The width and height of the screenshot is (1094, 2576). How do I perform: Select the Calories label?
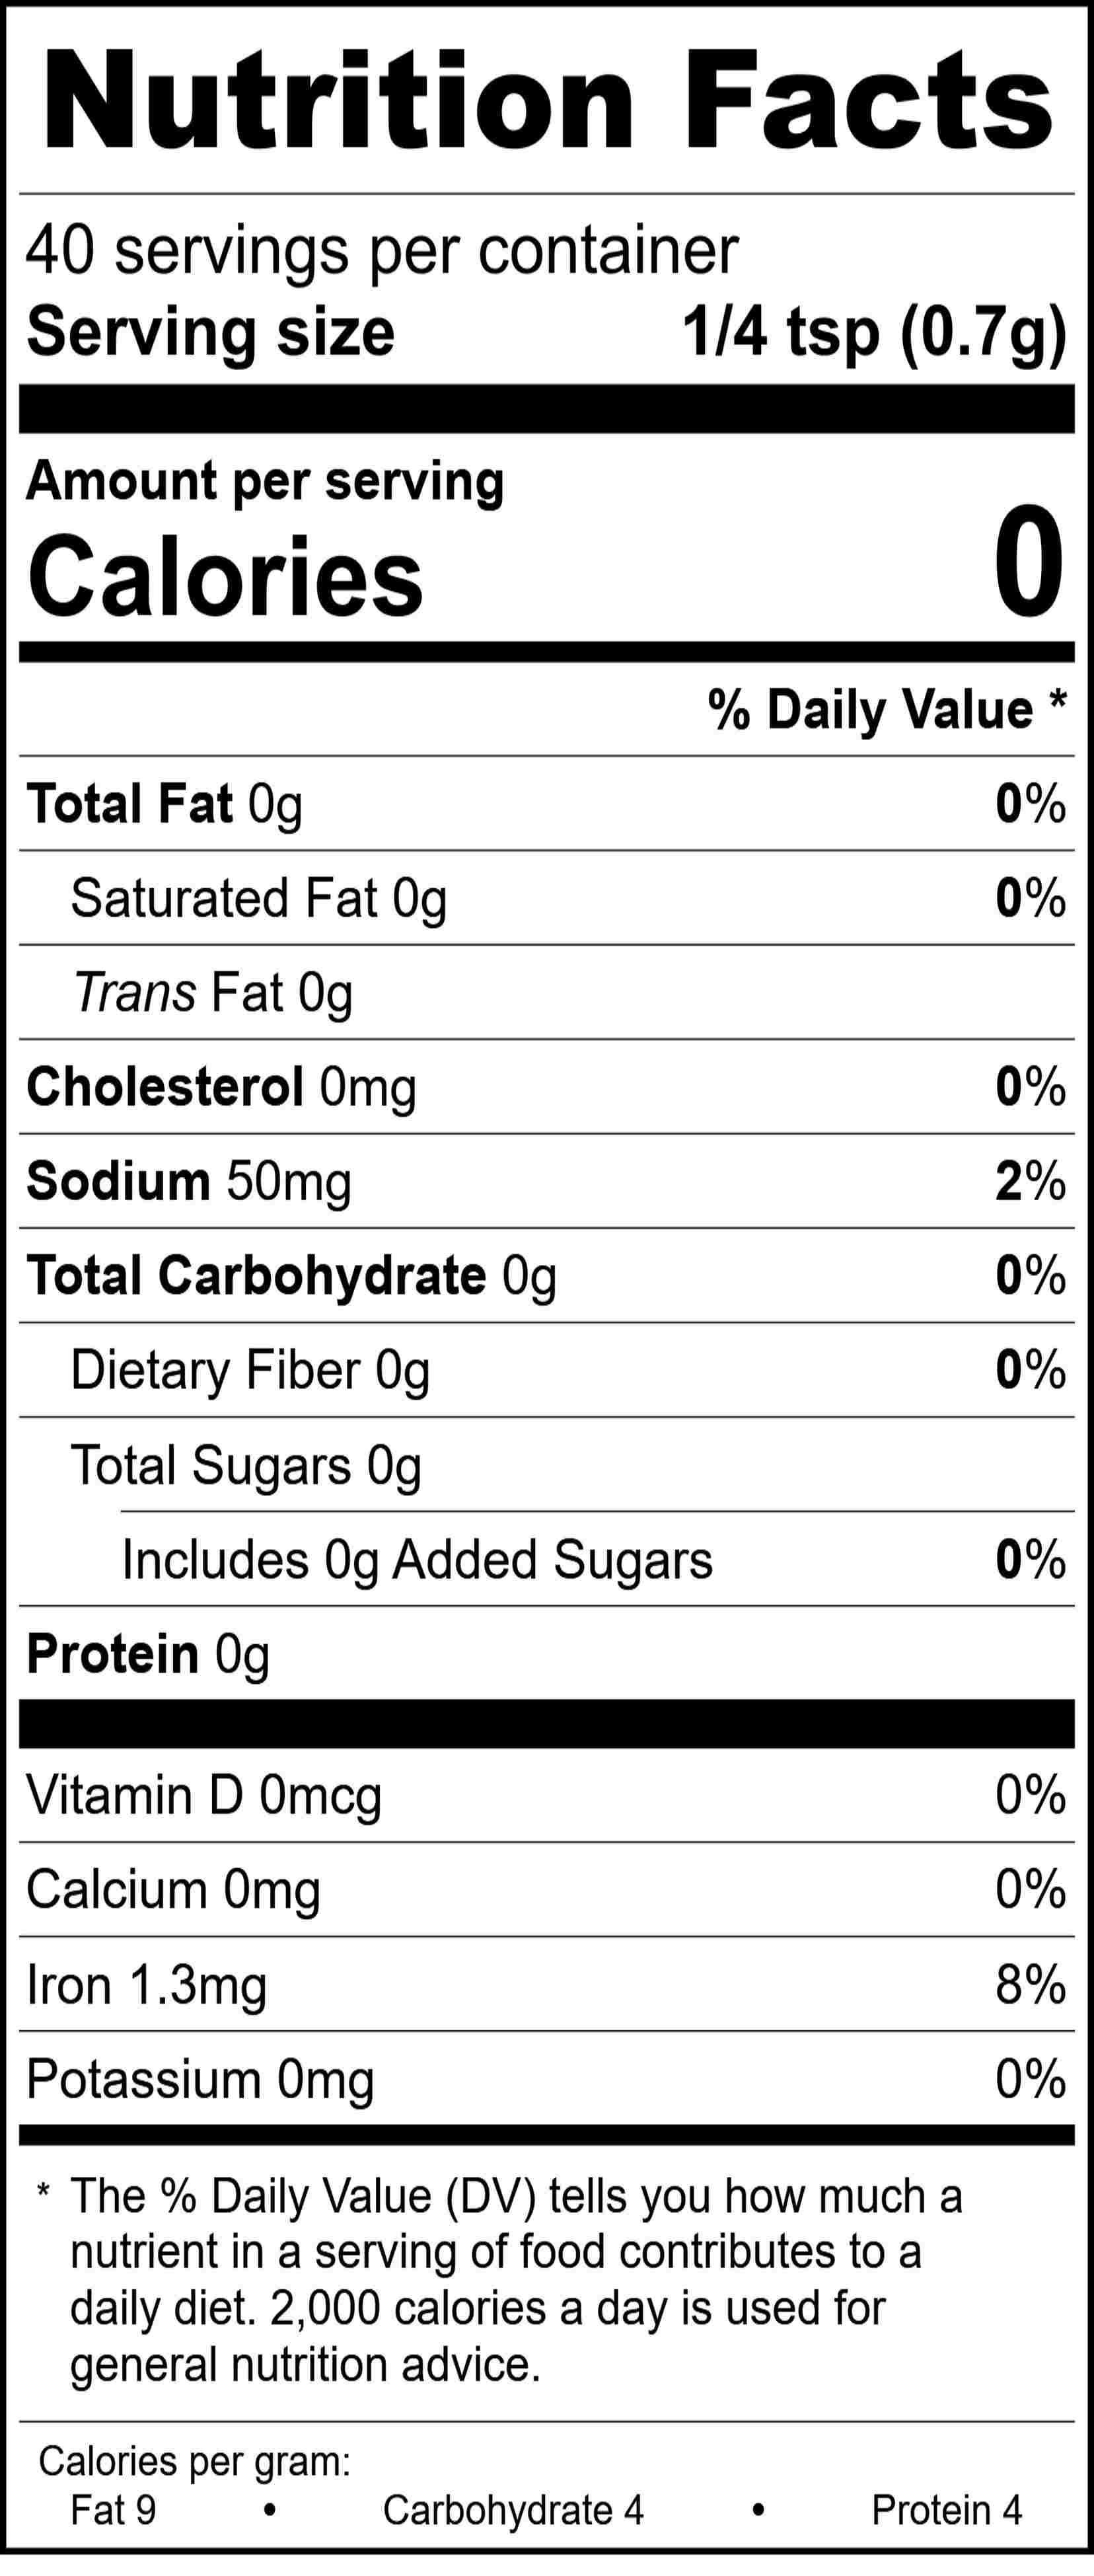[x=225, y=577]
